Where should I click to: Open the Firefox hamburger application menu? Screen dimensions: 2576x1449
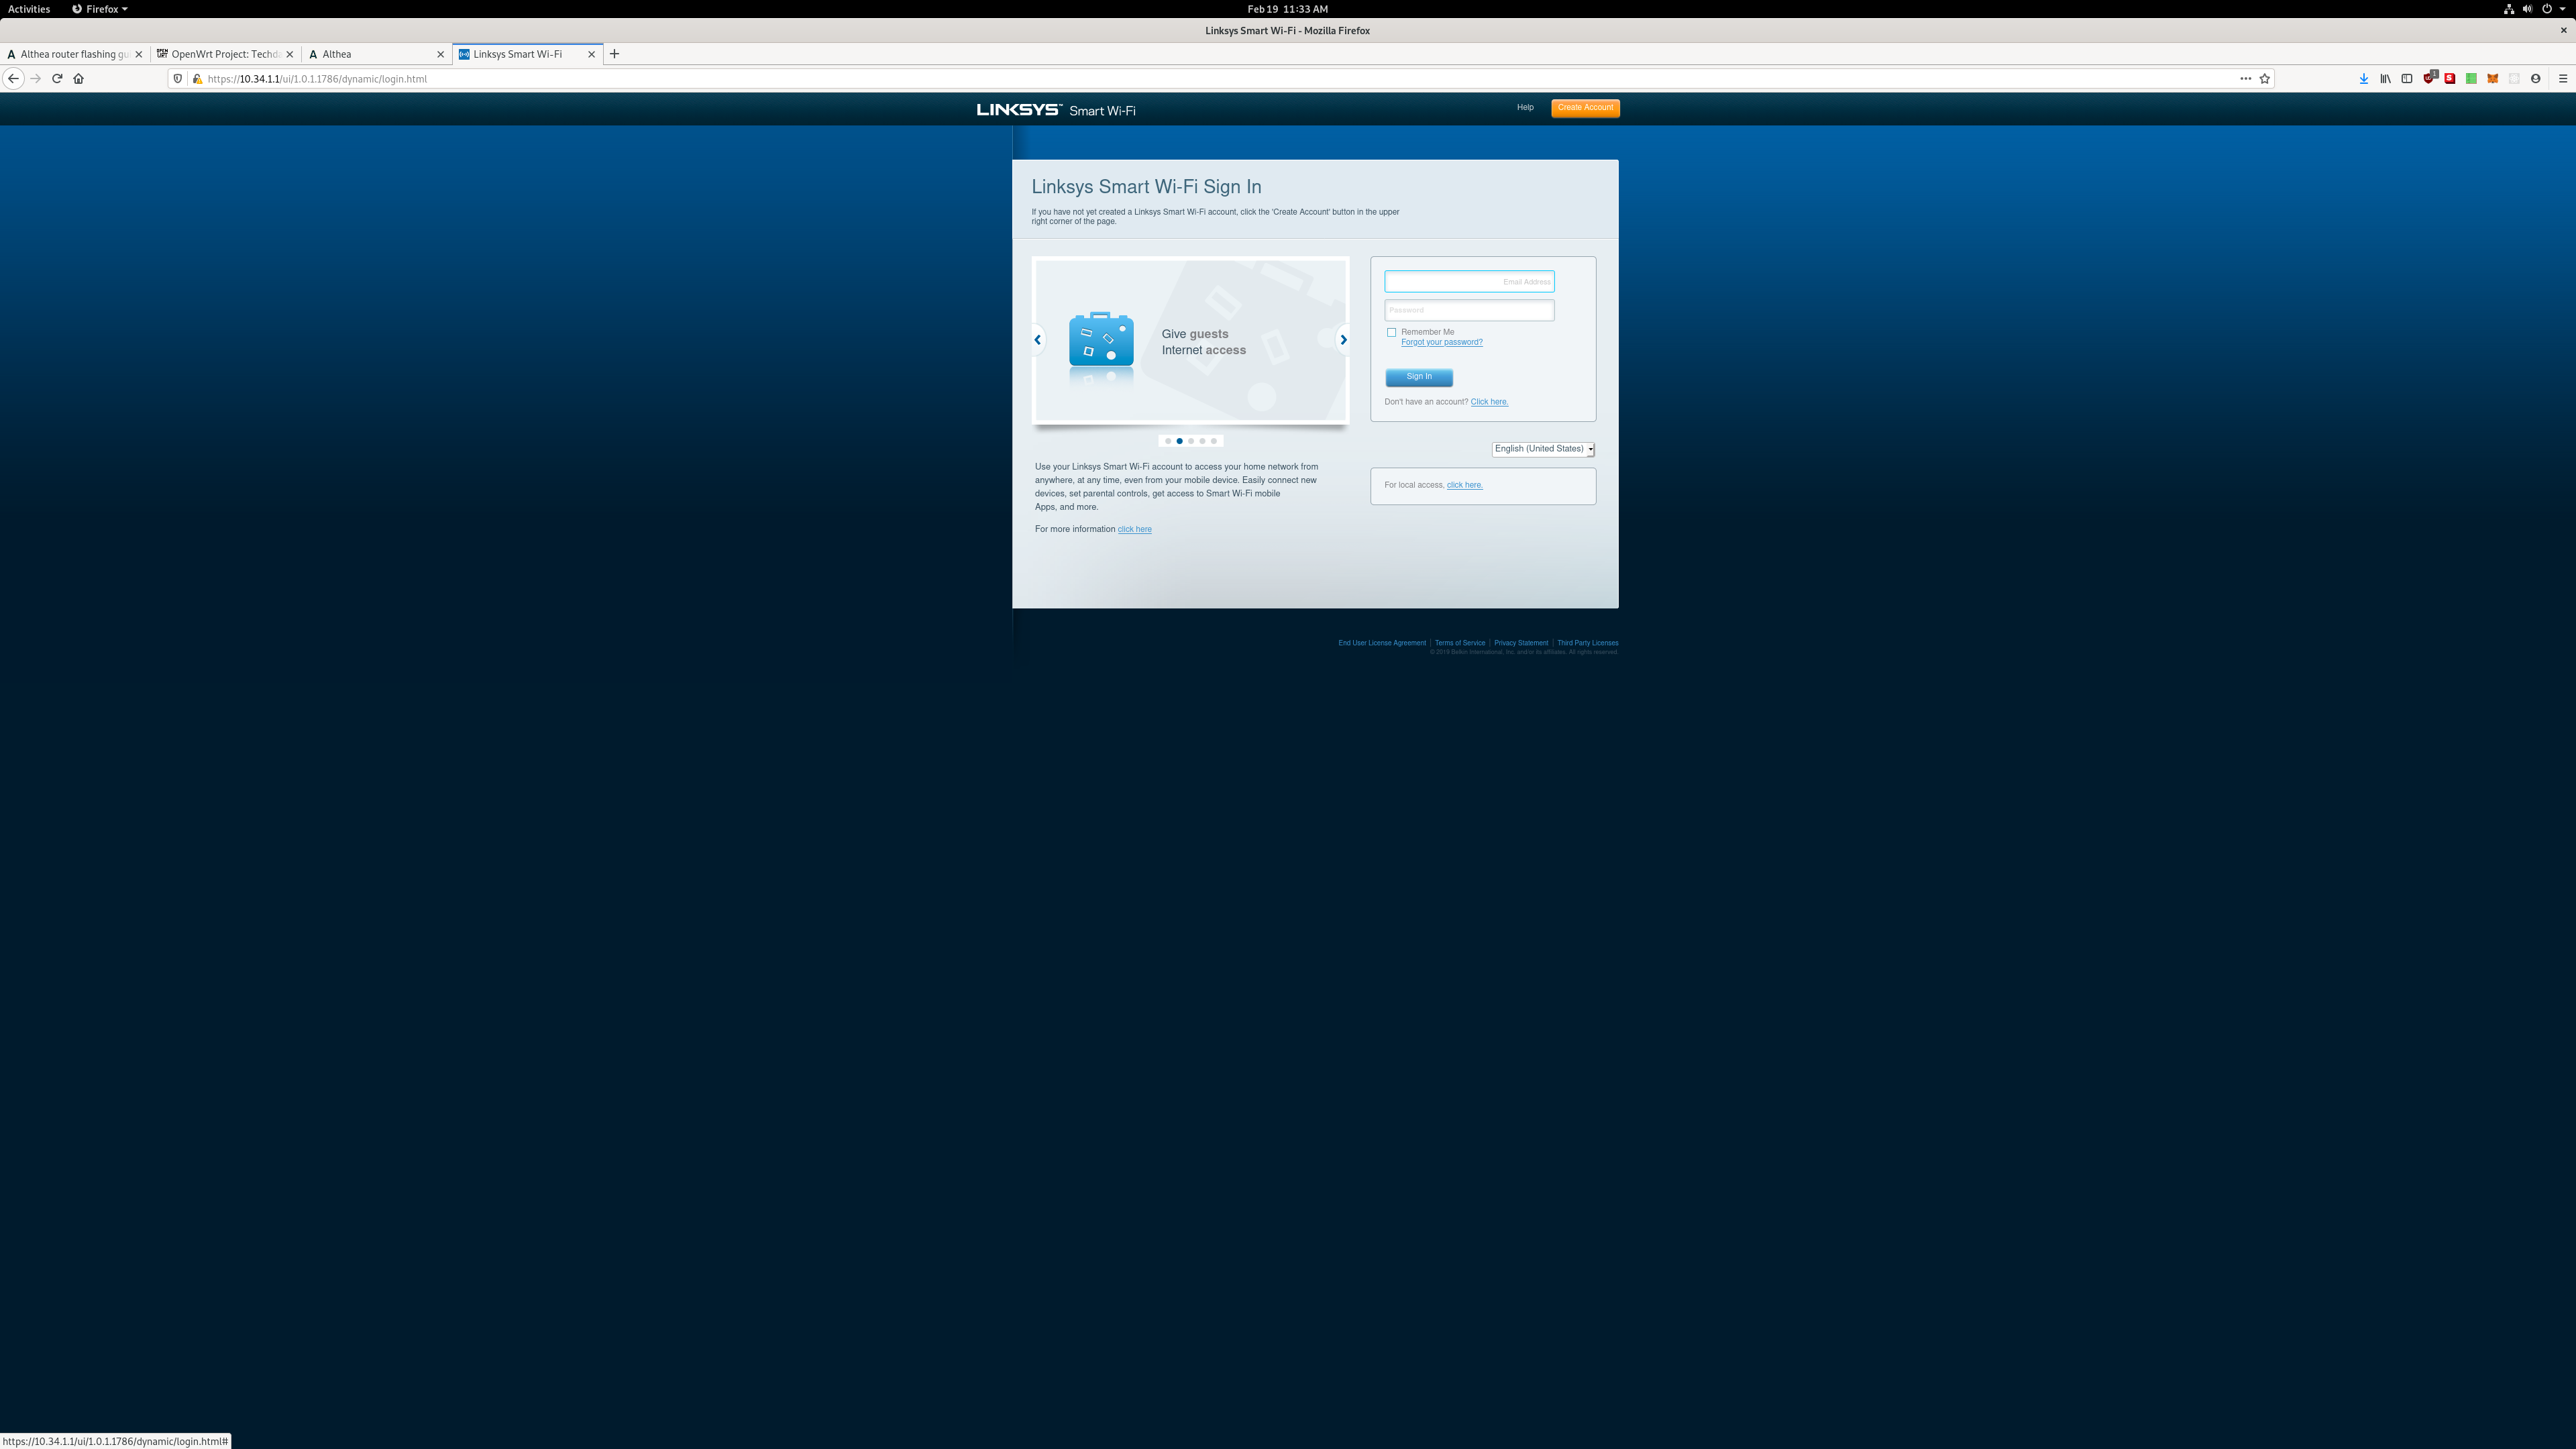coord(2562,79)
